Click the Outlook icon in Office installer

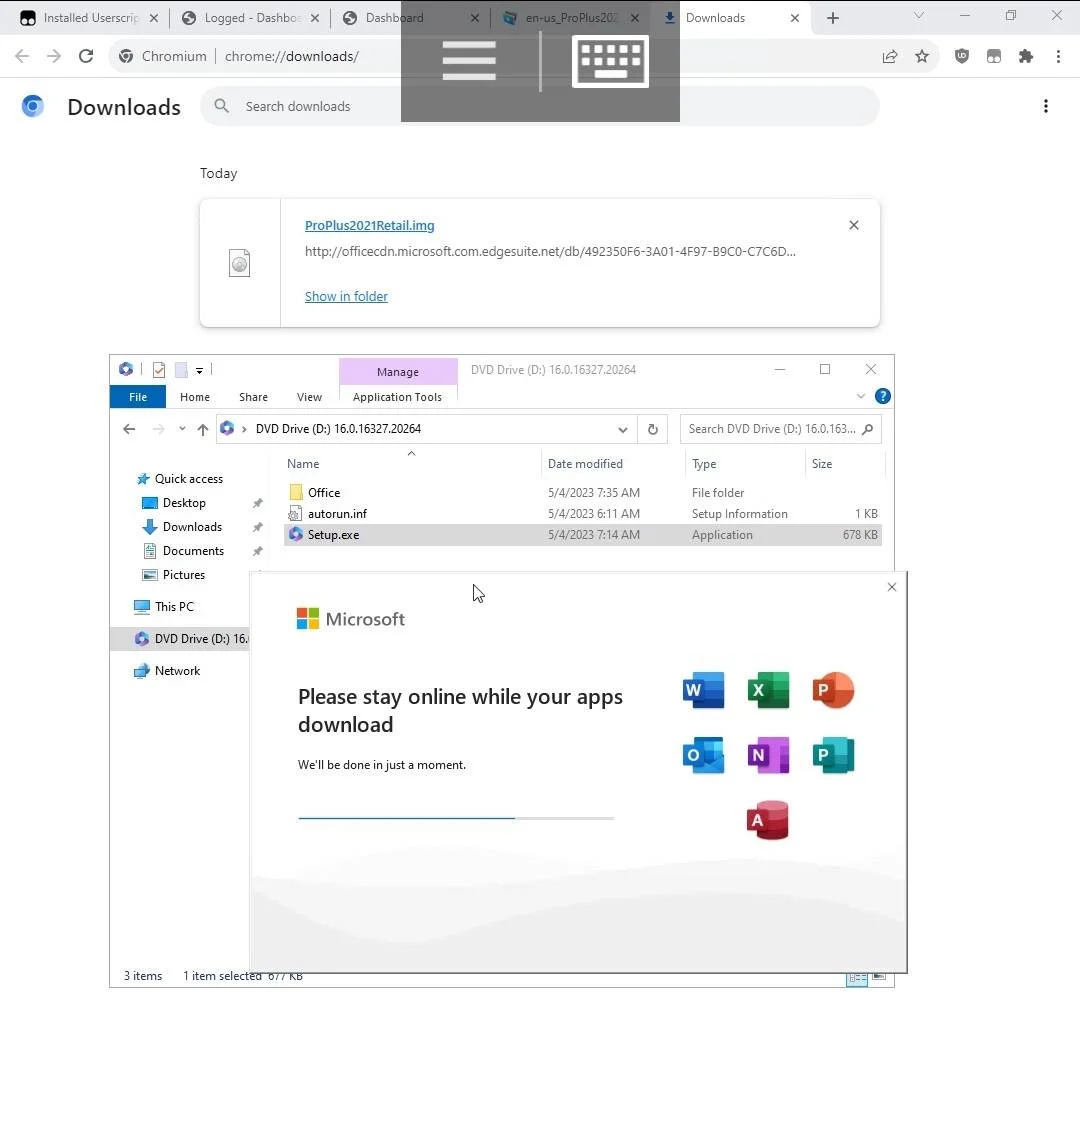pyautogui.click(x=703, y=755)
